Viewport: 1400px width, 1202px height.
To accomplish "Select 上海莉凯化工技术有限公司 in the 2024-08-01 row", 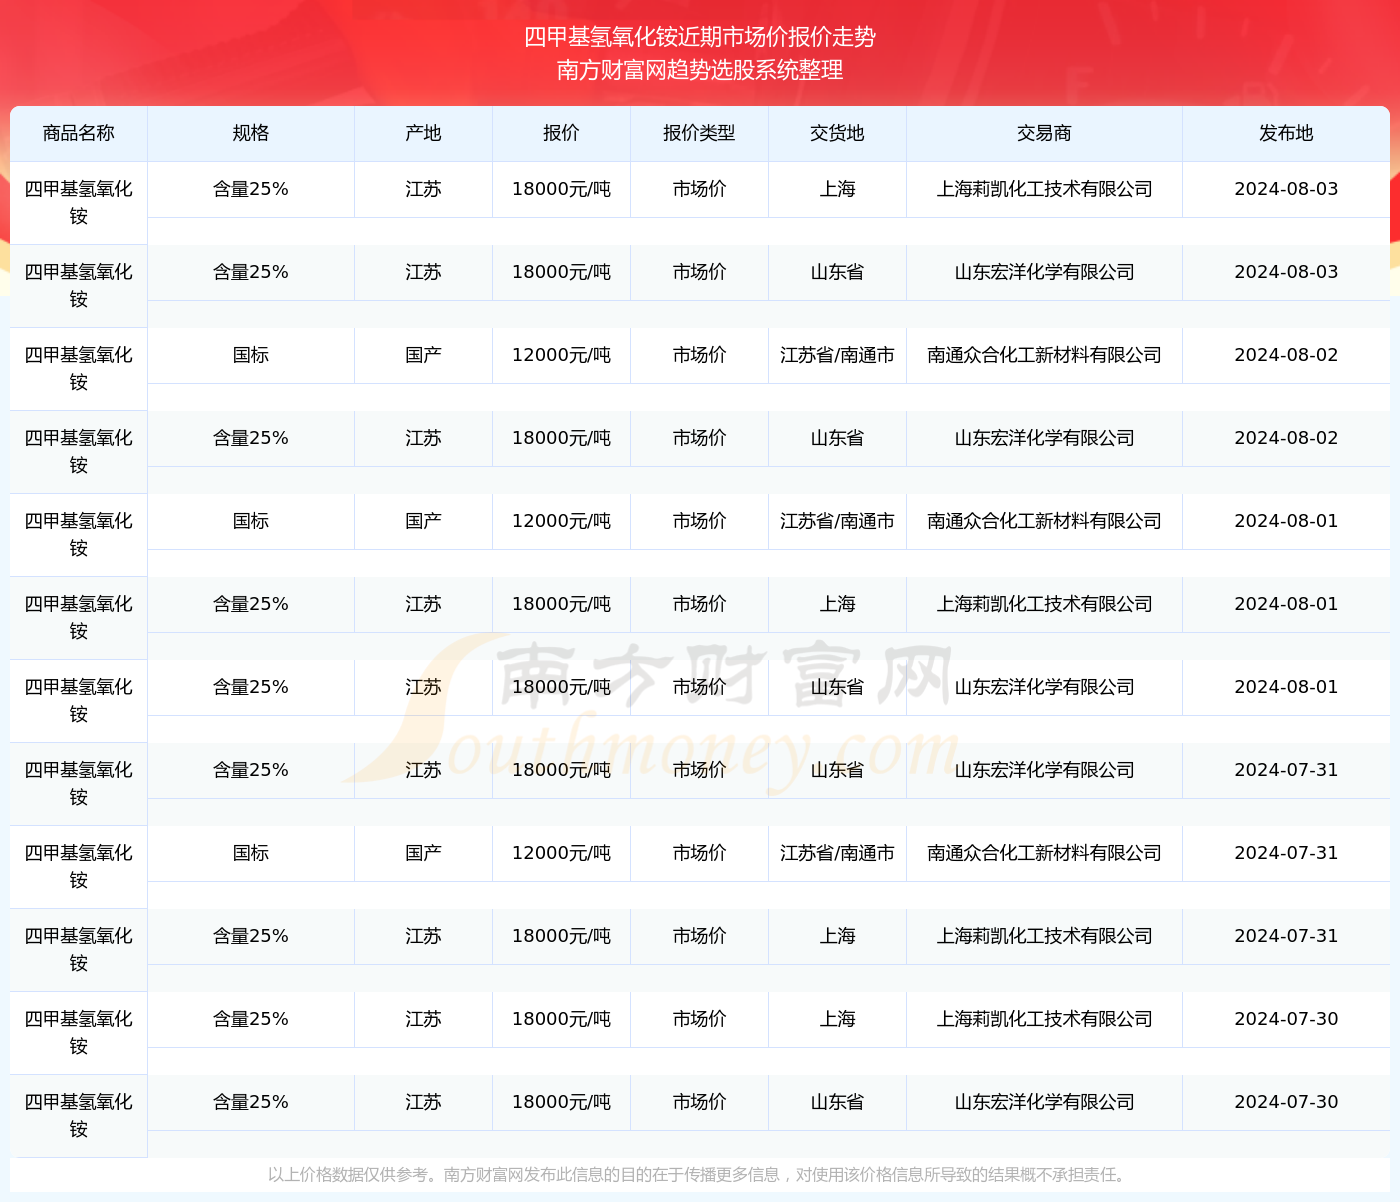I will [1044, 604].
